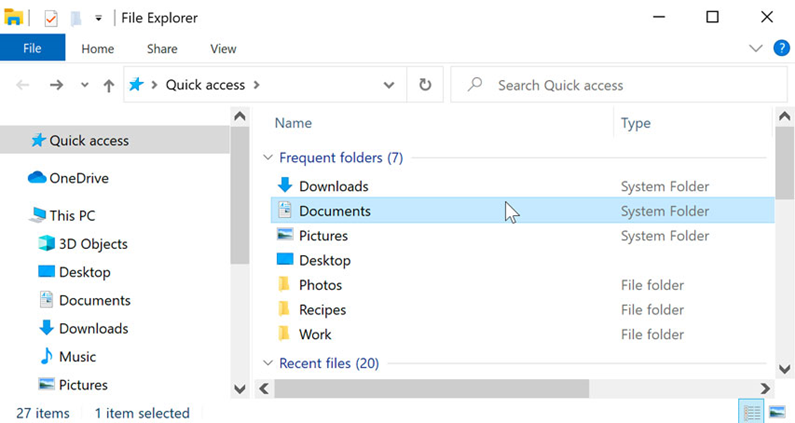
Task: Click the Pictures icon in file list
Action: pos(285,234)
